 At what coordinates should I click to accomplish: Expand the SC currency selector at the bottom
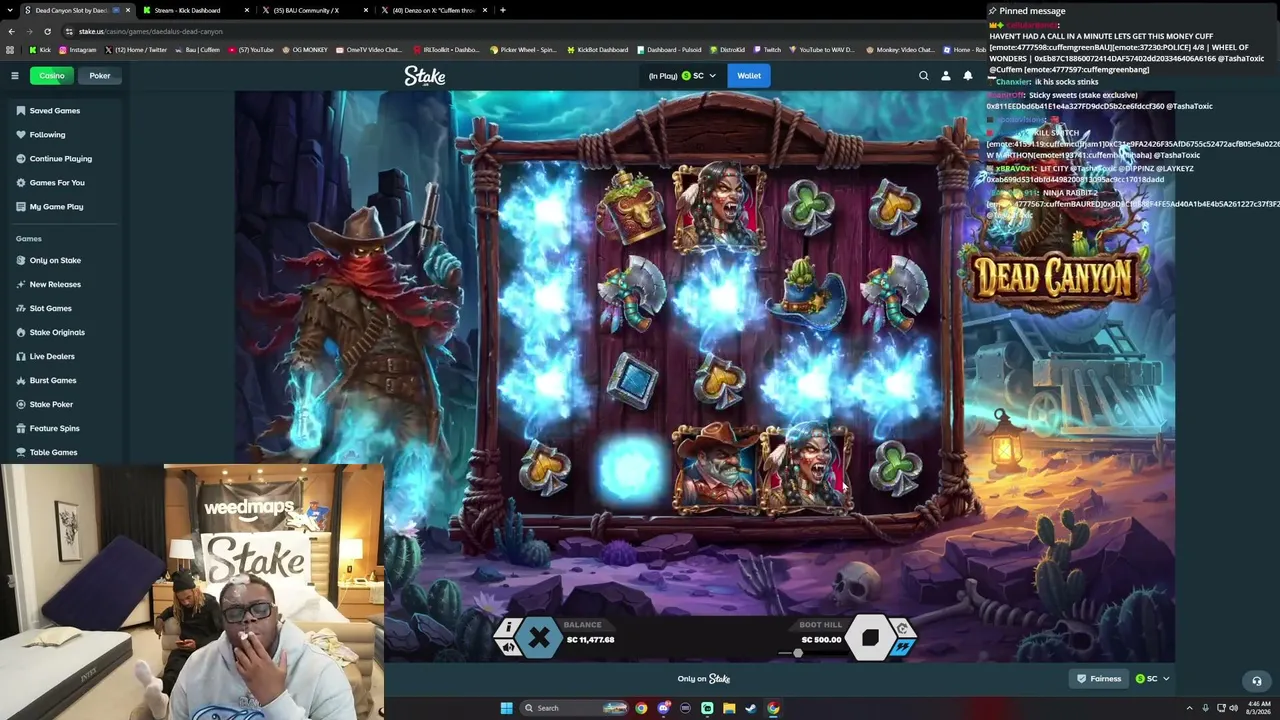pos(1152,679)
